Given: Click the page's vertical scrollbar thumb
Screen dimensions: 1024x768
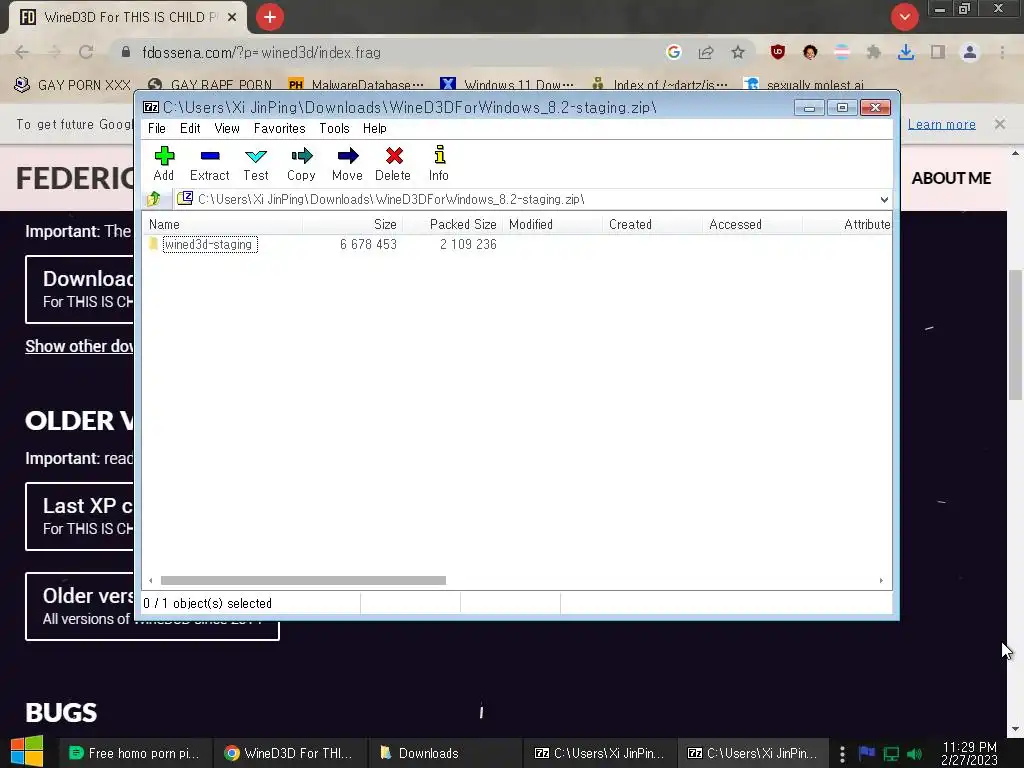Looking at the screenshot, I should (1015, 334).
